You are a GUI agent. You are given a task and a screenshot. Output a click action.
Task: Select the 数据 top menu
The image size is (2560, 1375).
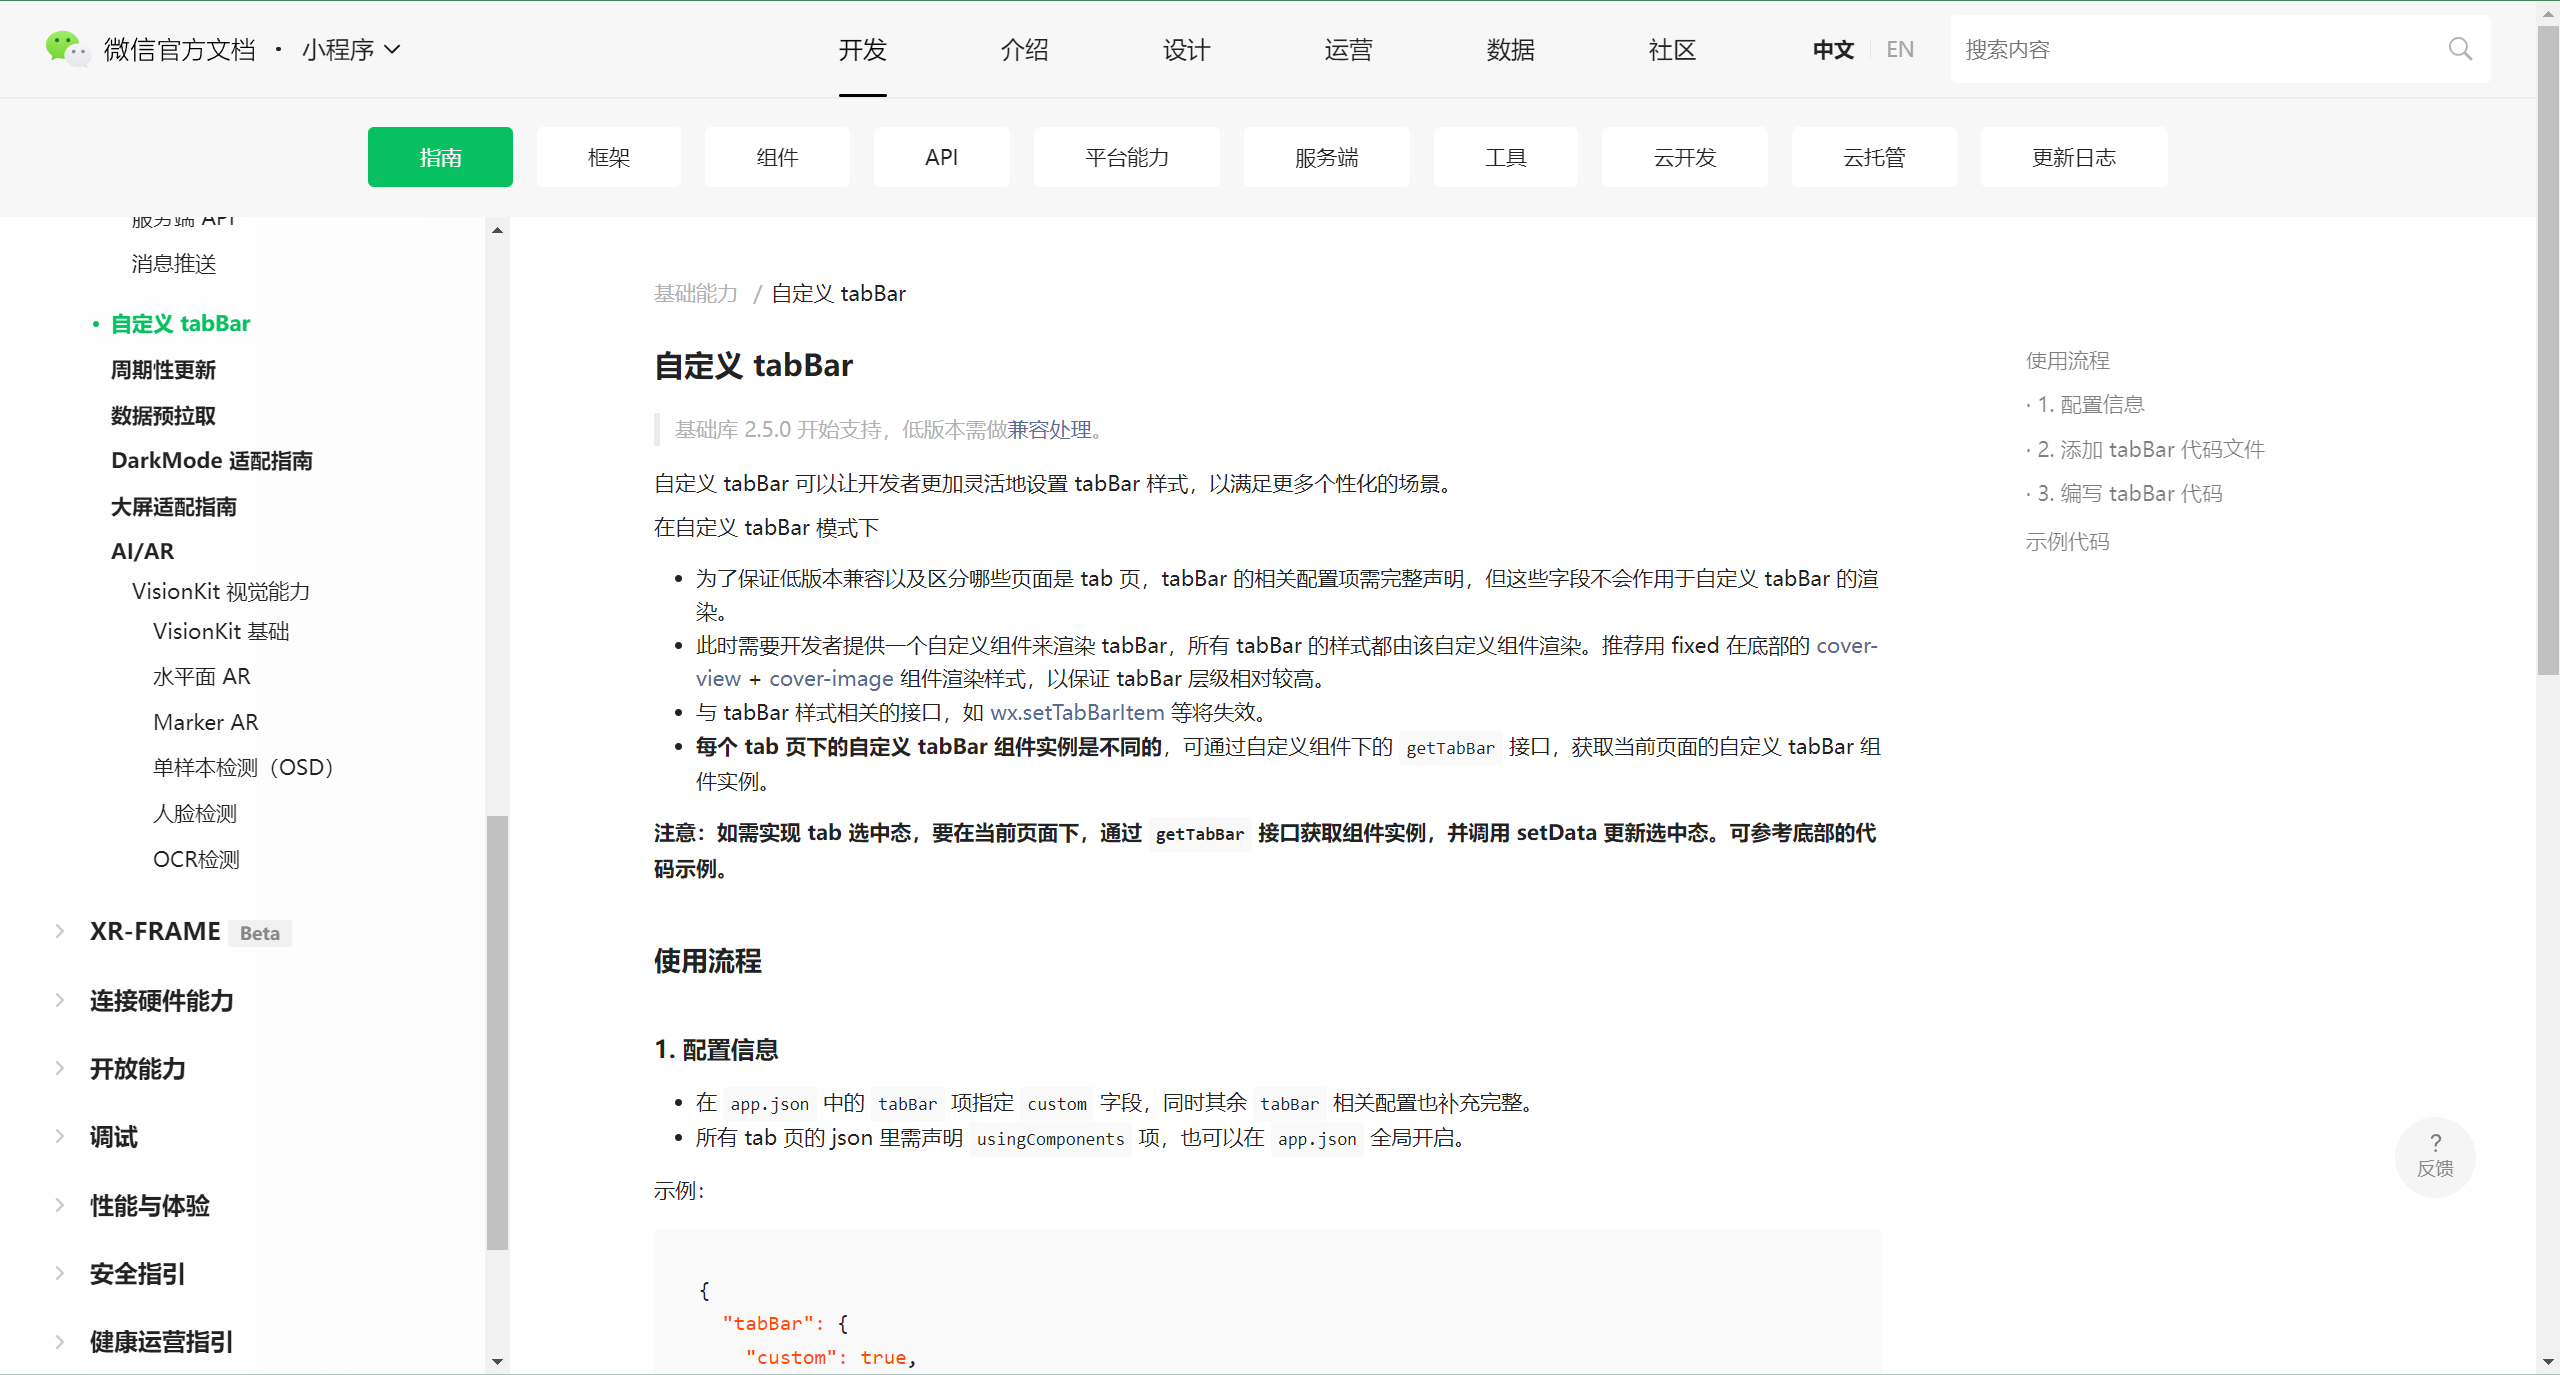[1510, 49]
